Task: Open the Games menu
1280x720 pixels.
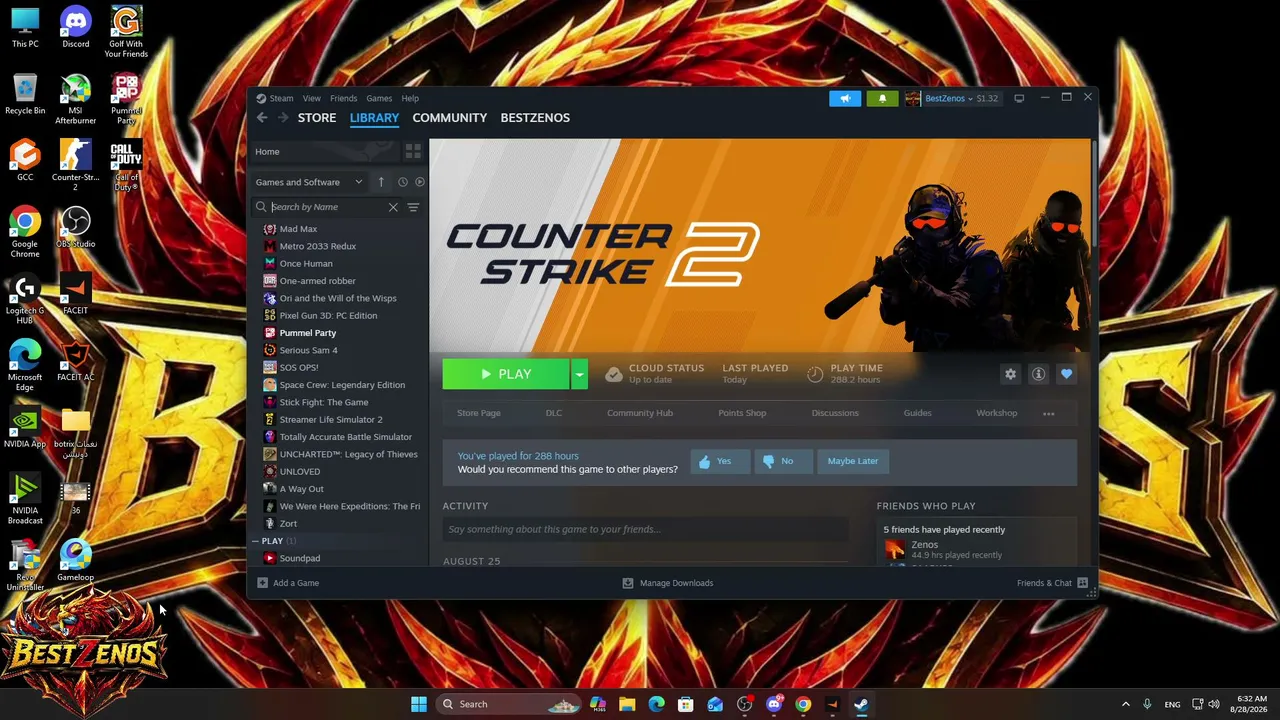Action: coord(379,98)
